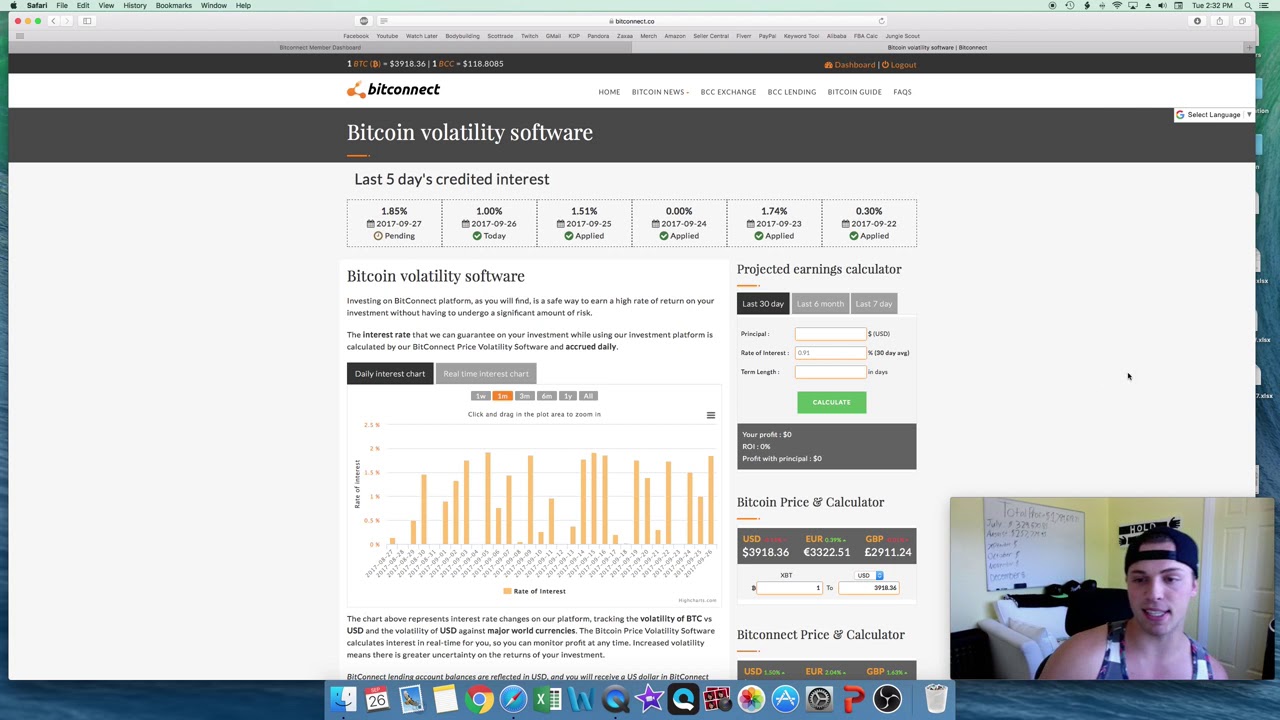Launch QuickTime Player from the dock
The height and width of the screenshot is (720, 1280).
pos(615,699)
